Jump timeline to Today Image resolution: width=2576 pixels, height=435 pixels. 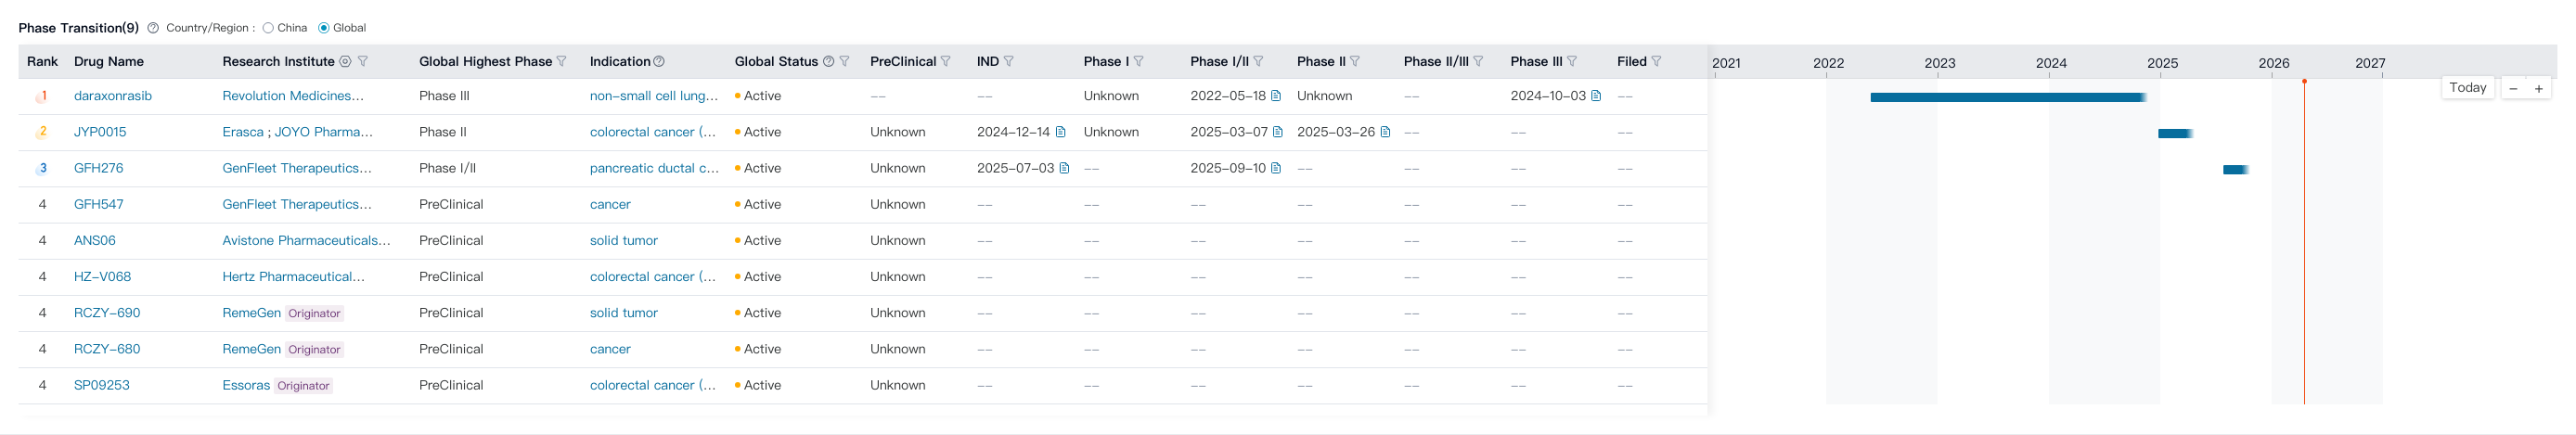pyautogui.click(x=2467, y=88)
